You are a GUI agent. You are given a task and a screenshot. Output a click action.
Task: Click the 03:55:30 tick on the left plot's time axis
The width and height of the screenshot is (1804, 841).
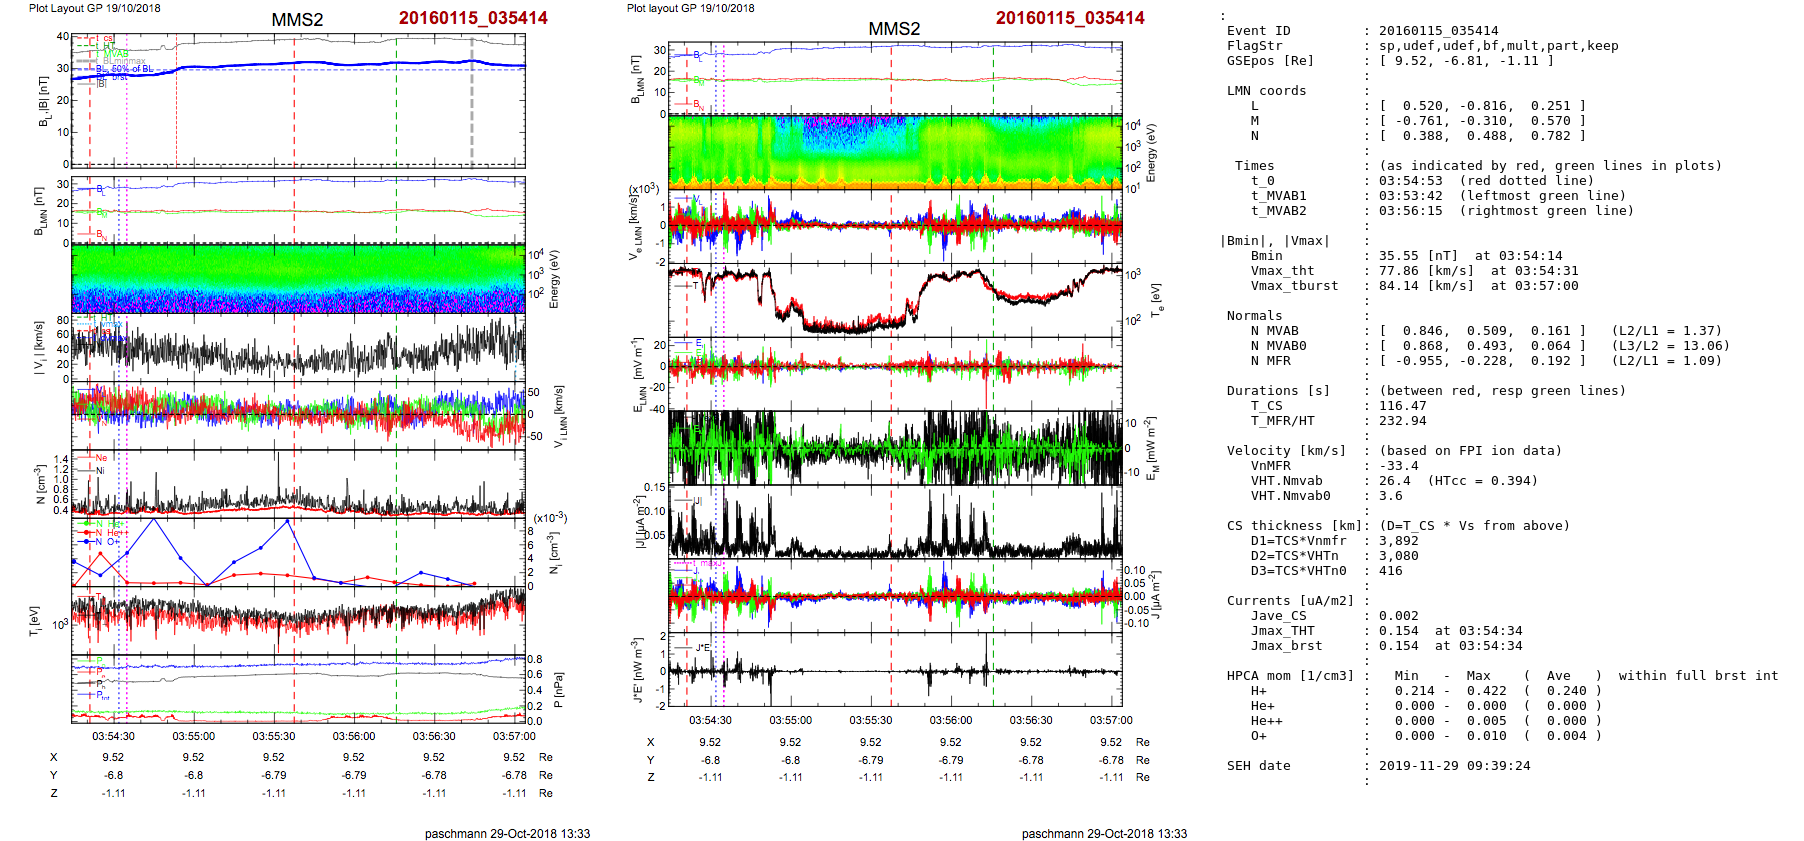(x=273, y=736)
